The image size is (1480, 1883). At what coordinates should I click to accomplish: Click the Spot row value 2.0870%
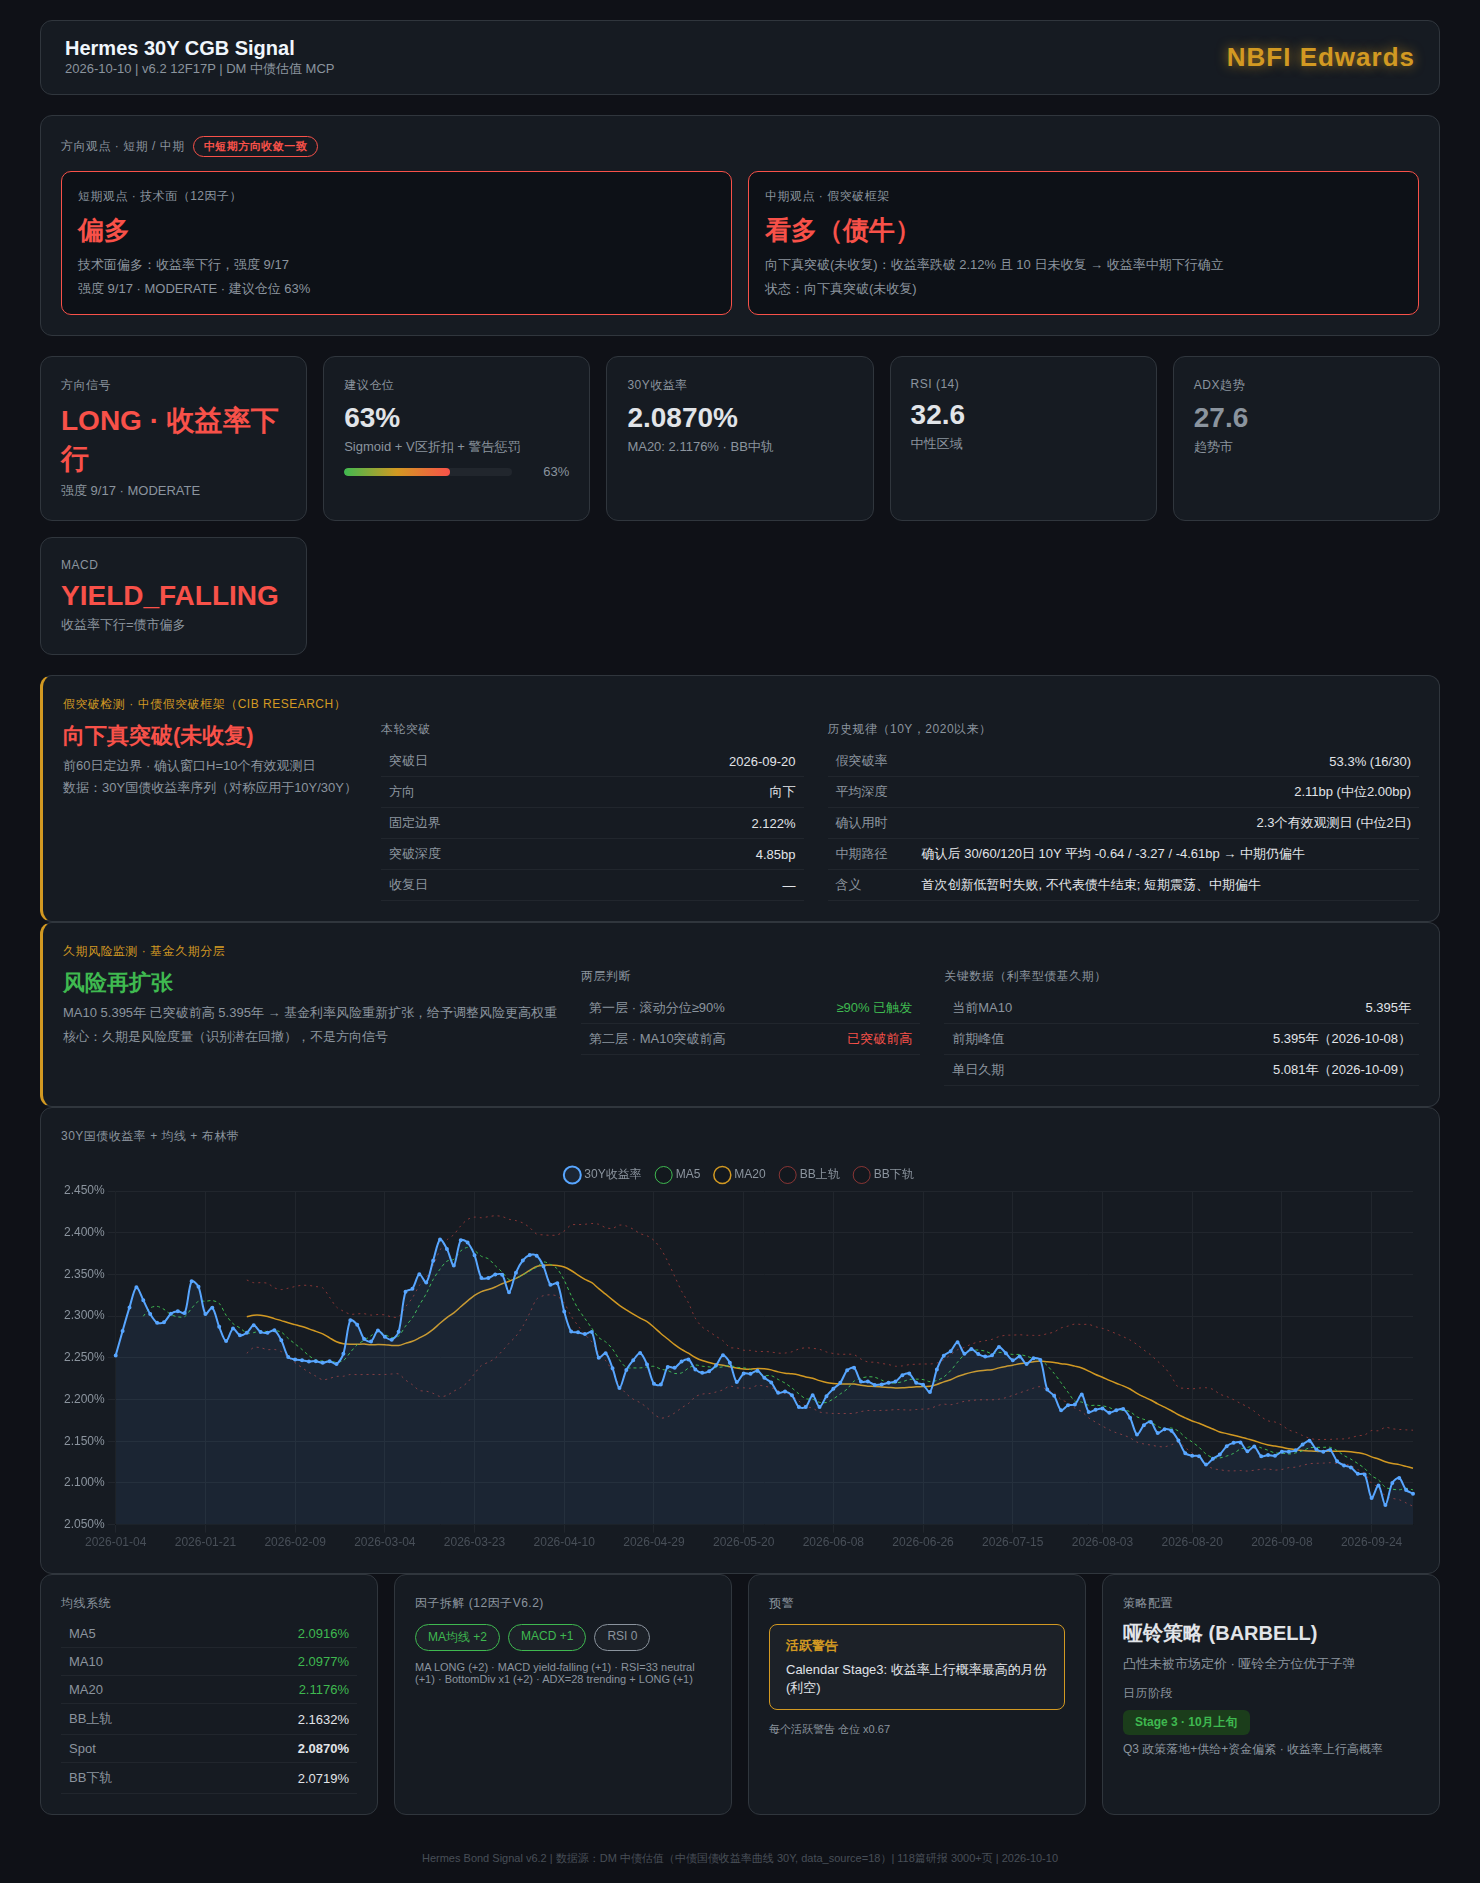(323, 1749)
